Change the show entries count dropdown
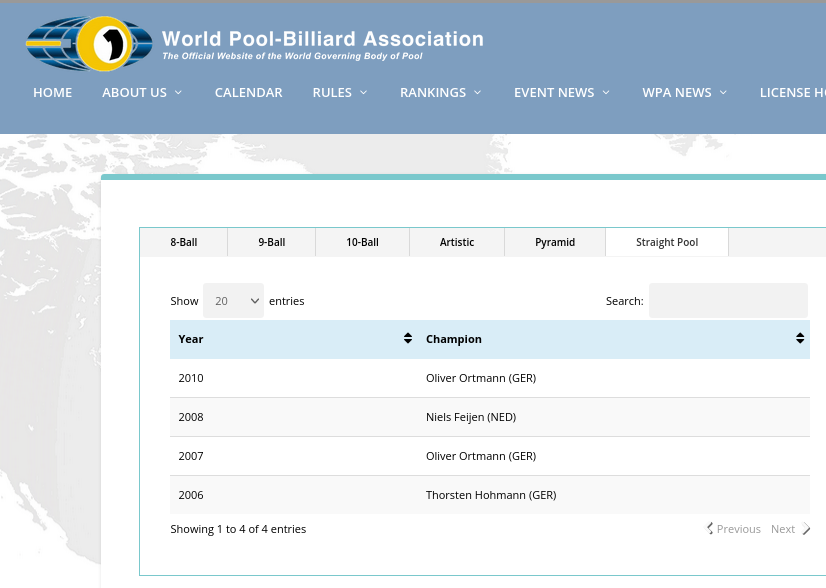Viewport: 826px width, 588px height. (x=233, y=301)
